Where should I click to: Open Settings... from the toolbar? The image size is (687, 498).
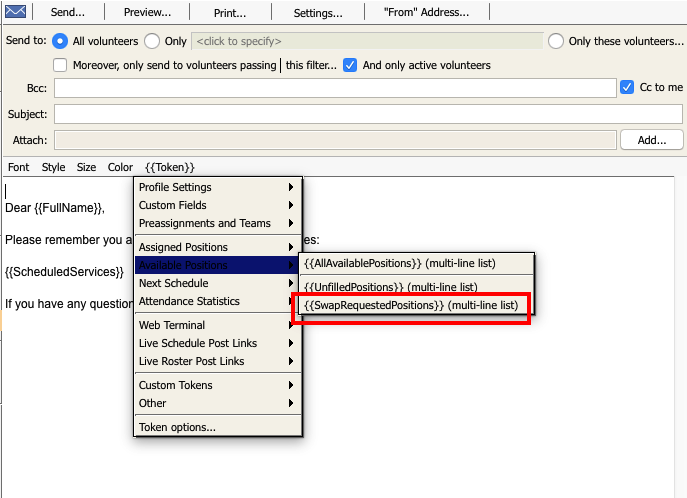tap(318, 13)
